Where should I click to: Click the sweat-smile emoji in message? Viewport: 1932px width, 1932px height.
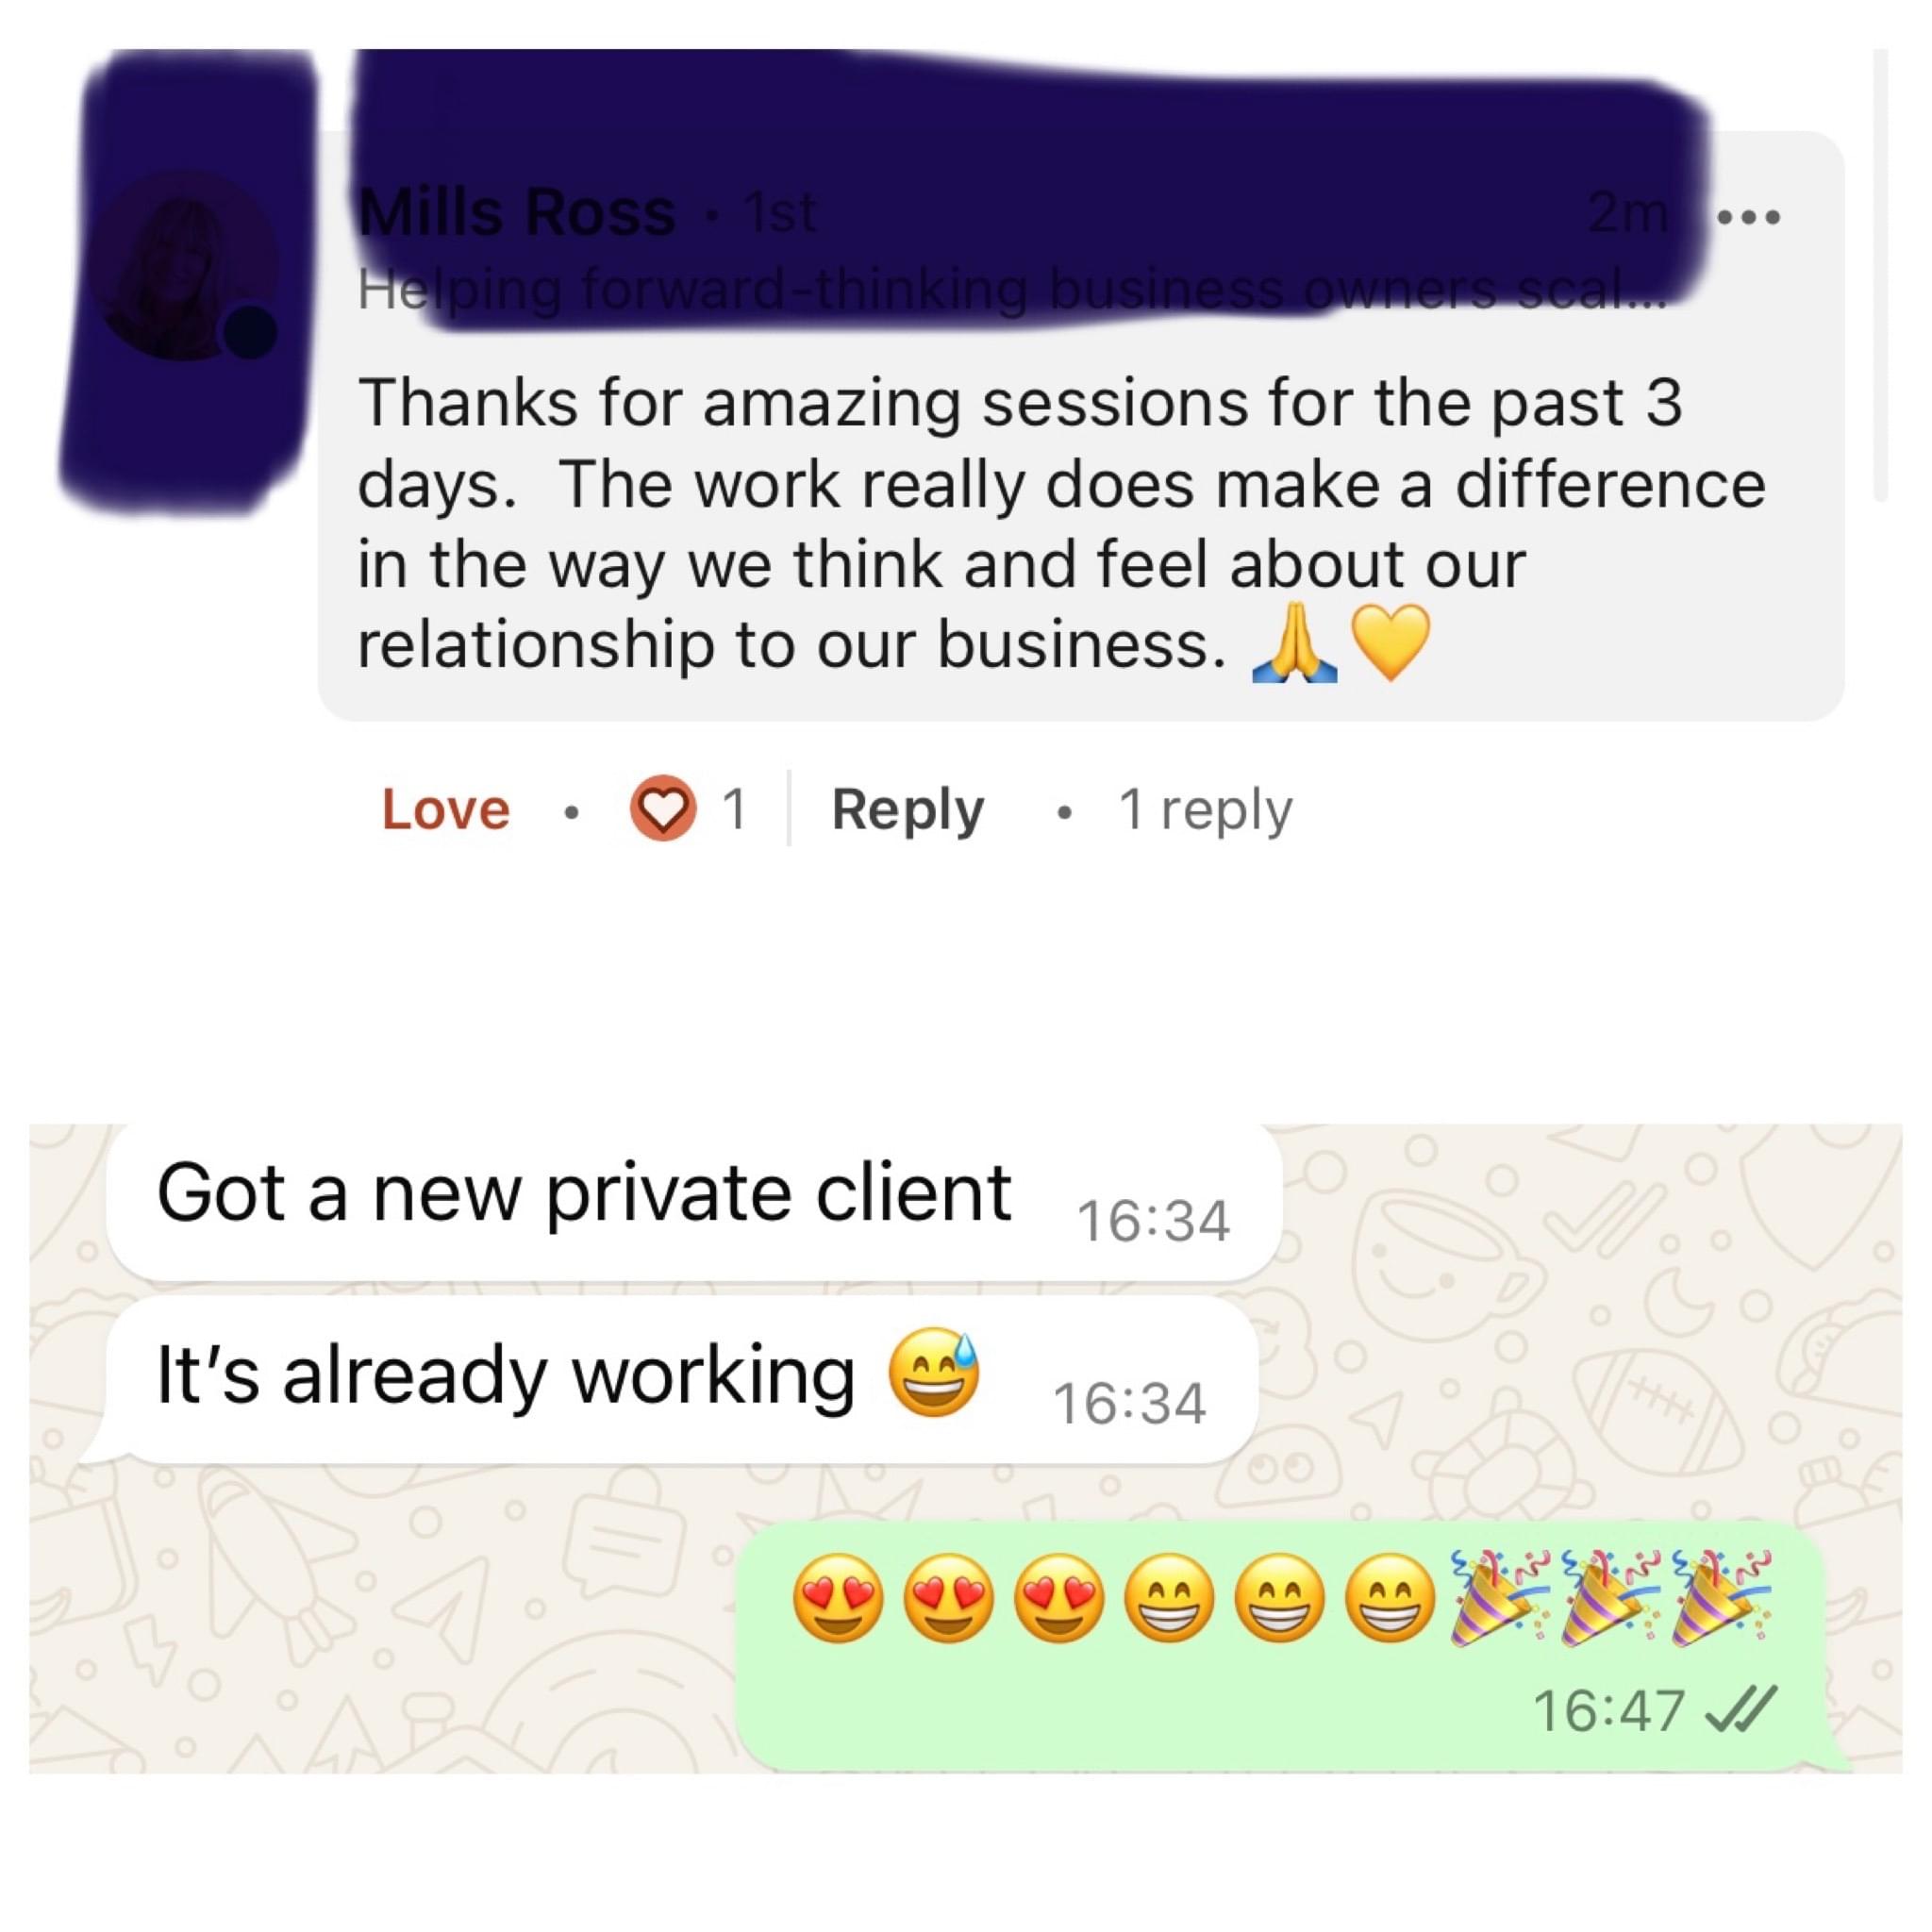tap(935, 1373)
